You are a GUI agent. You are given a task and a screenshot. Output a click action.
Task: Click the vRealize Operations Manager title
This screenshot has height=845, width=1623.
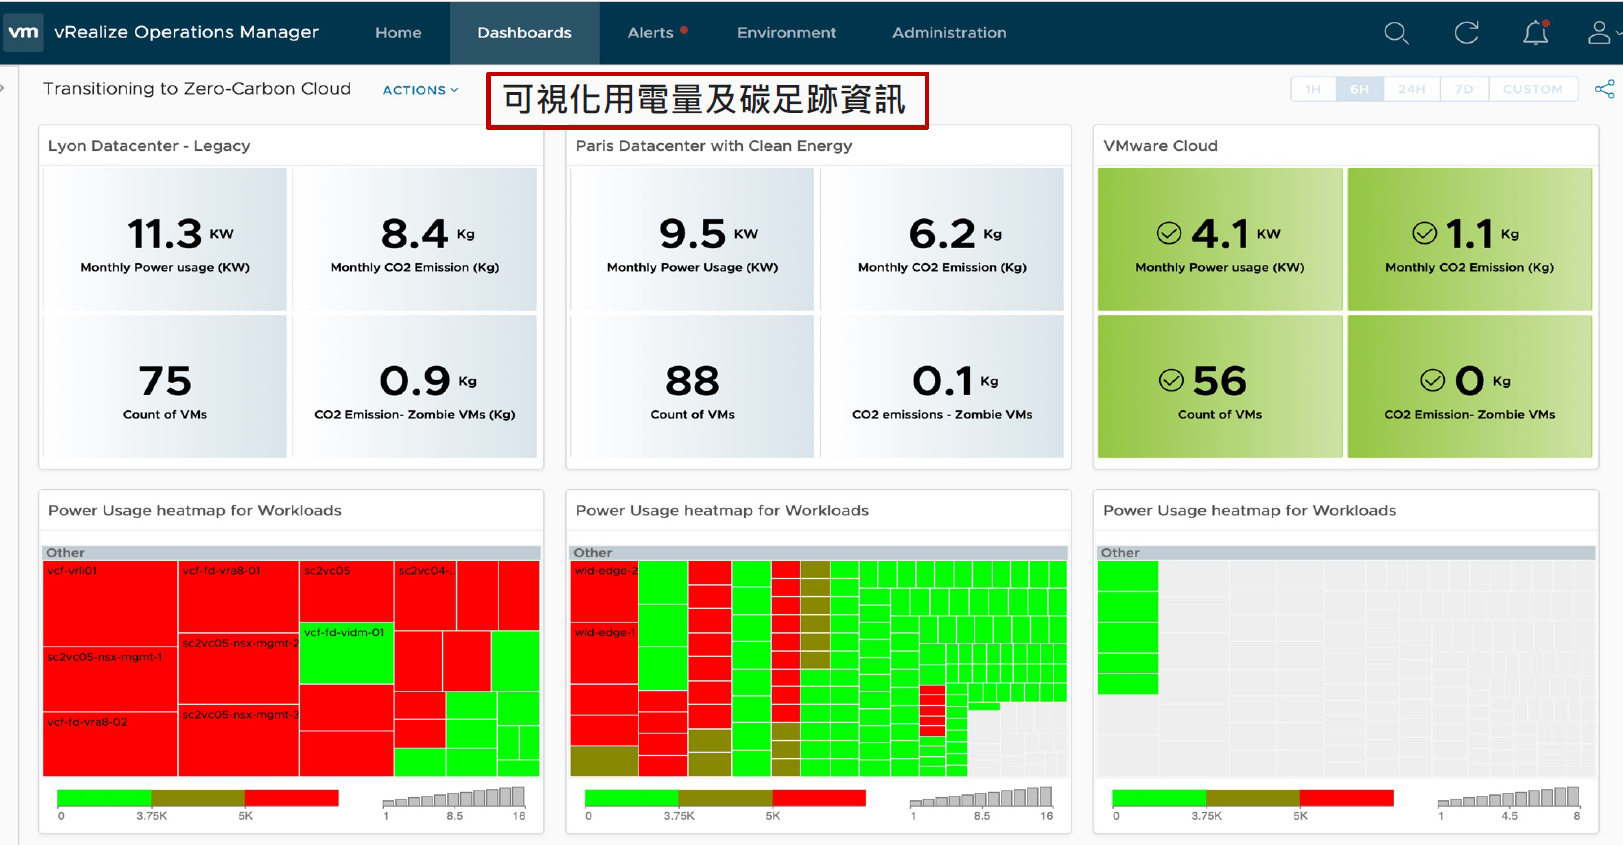[x=186, y=32]
